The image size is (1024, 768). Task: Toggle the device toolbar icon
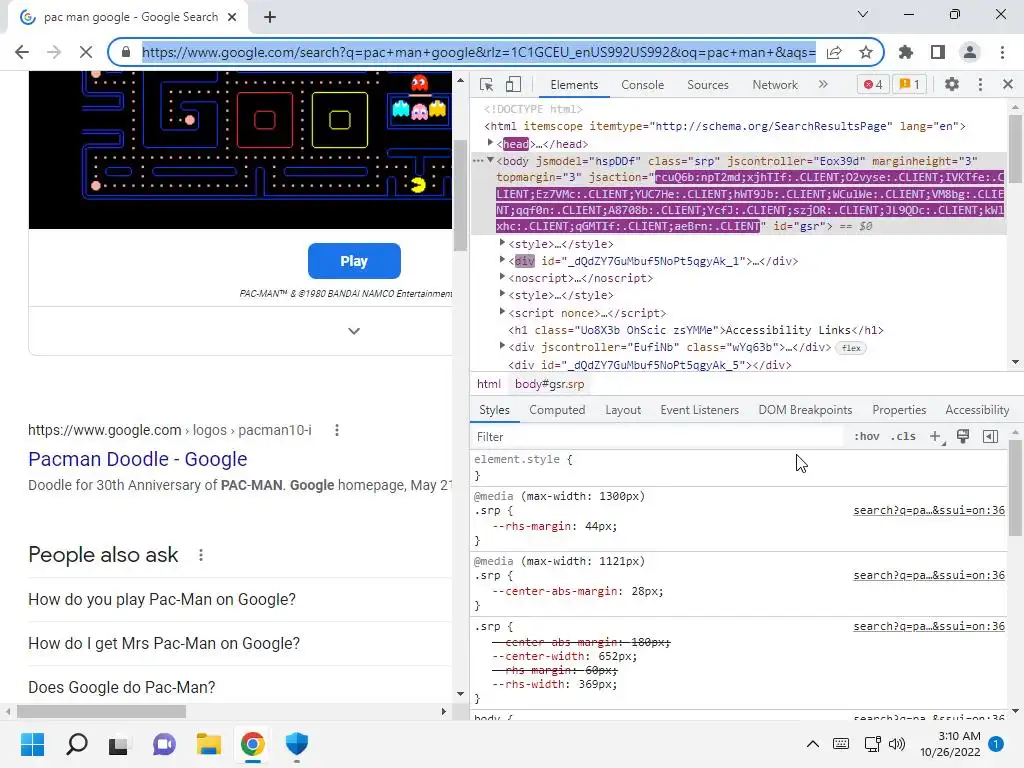click(x=514, y=85)
